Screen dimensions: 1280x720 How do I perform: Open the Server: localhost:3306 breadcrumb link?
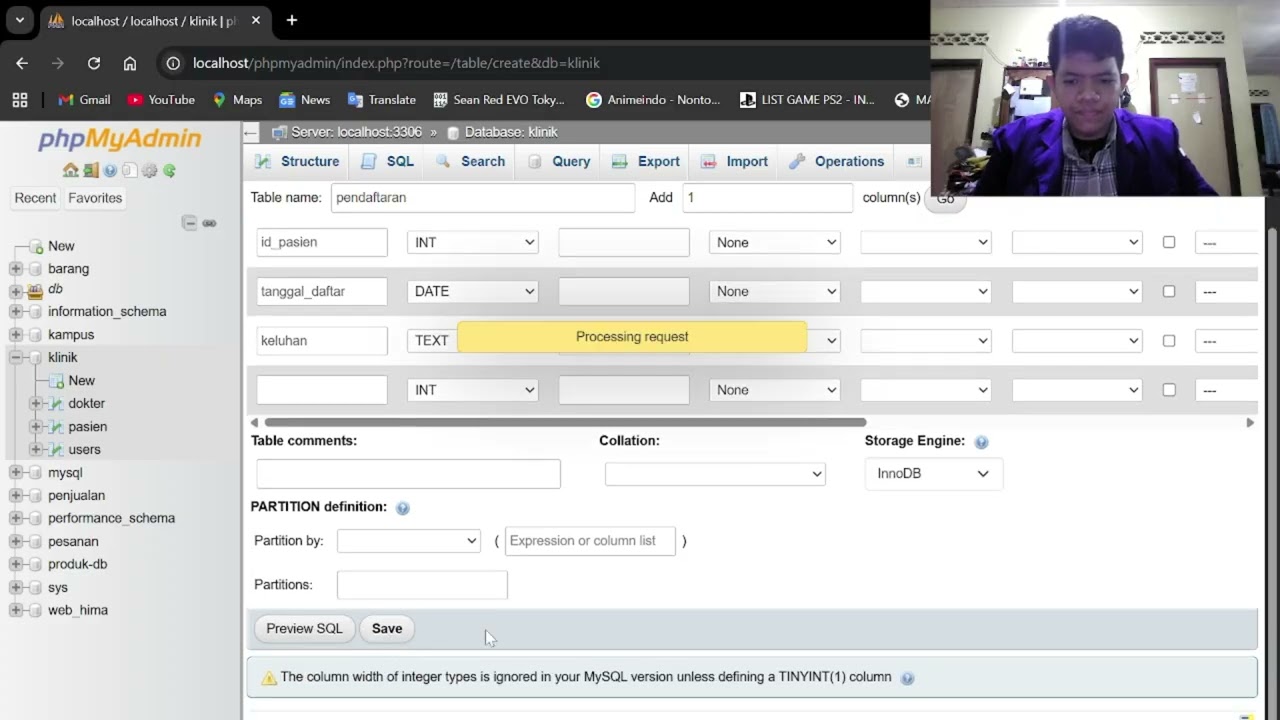(x=356, y=132)
